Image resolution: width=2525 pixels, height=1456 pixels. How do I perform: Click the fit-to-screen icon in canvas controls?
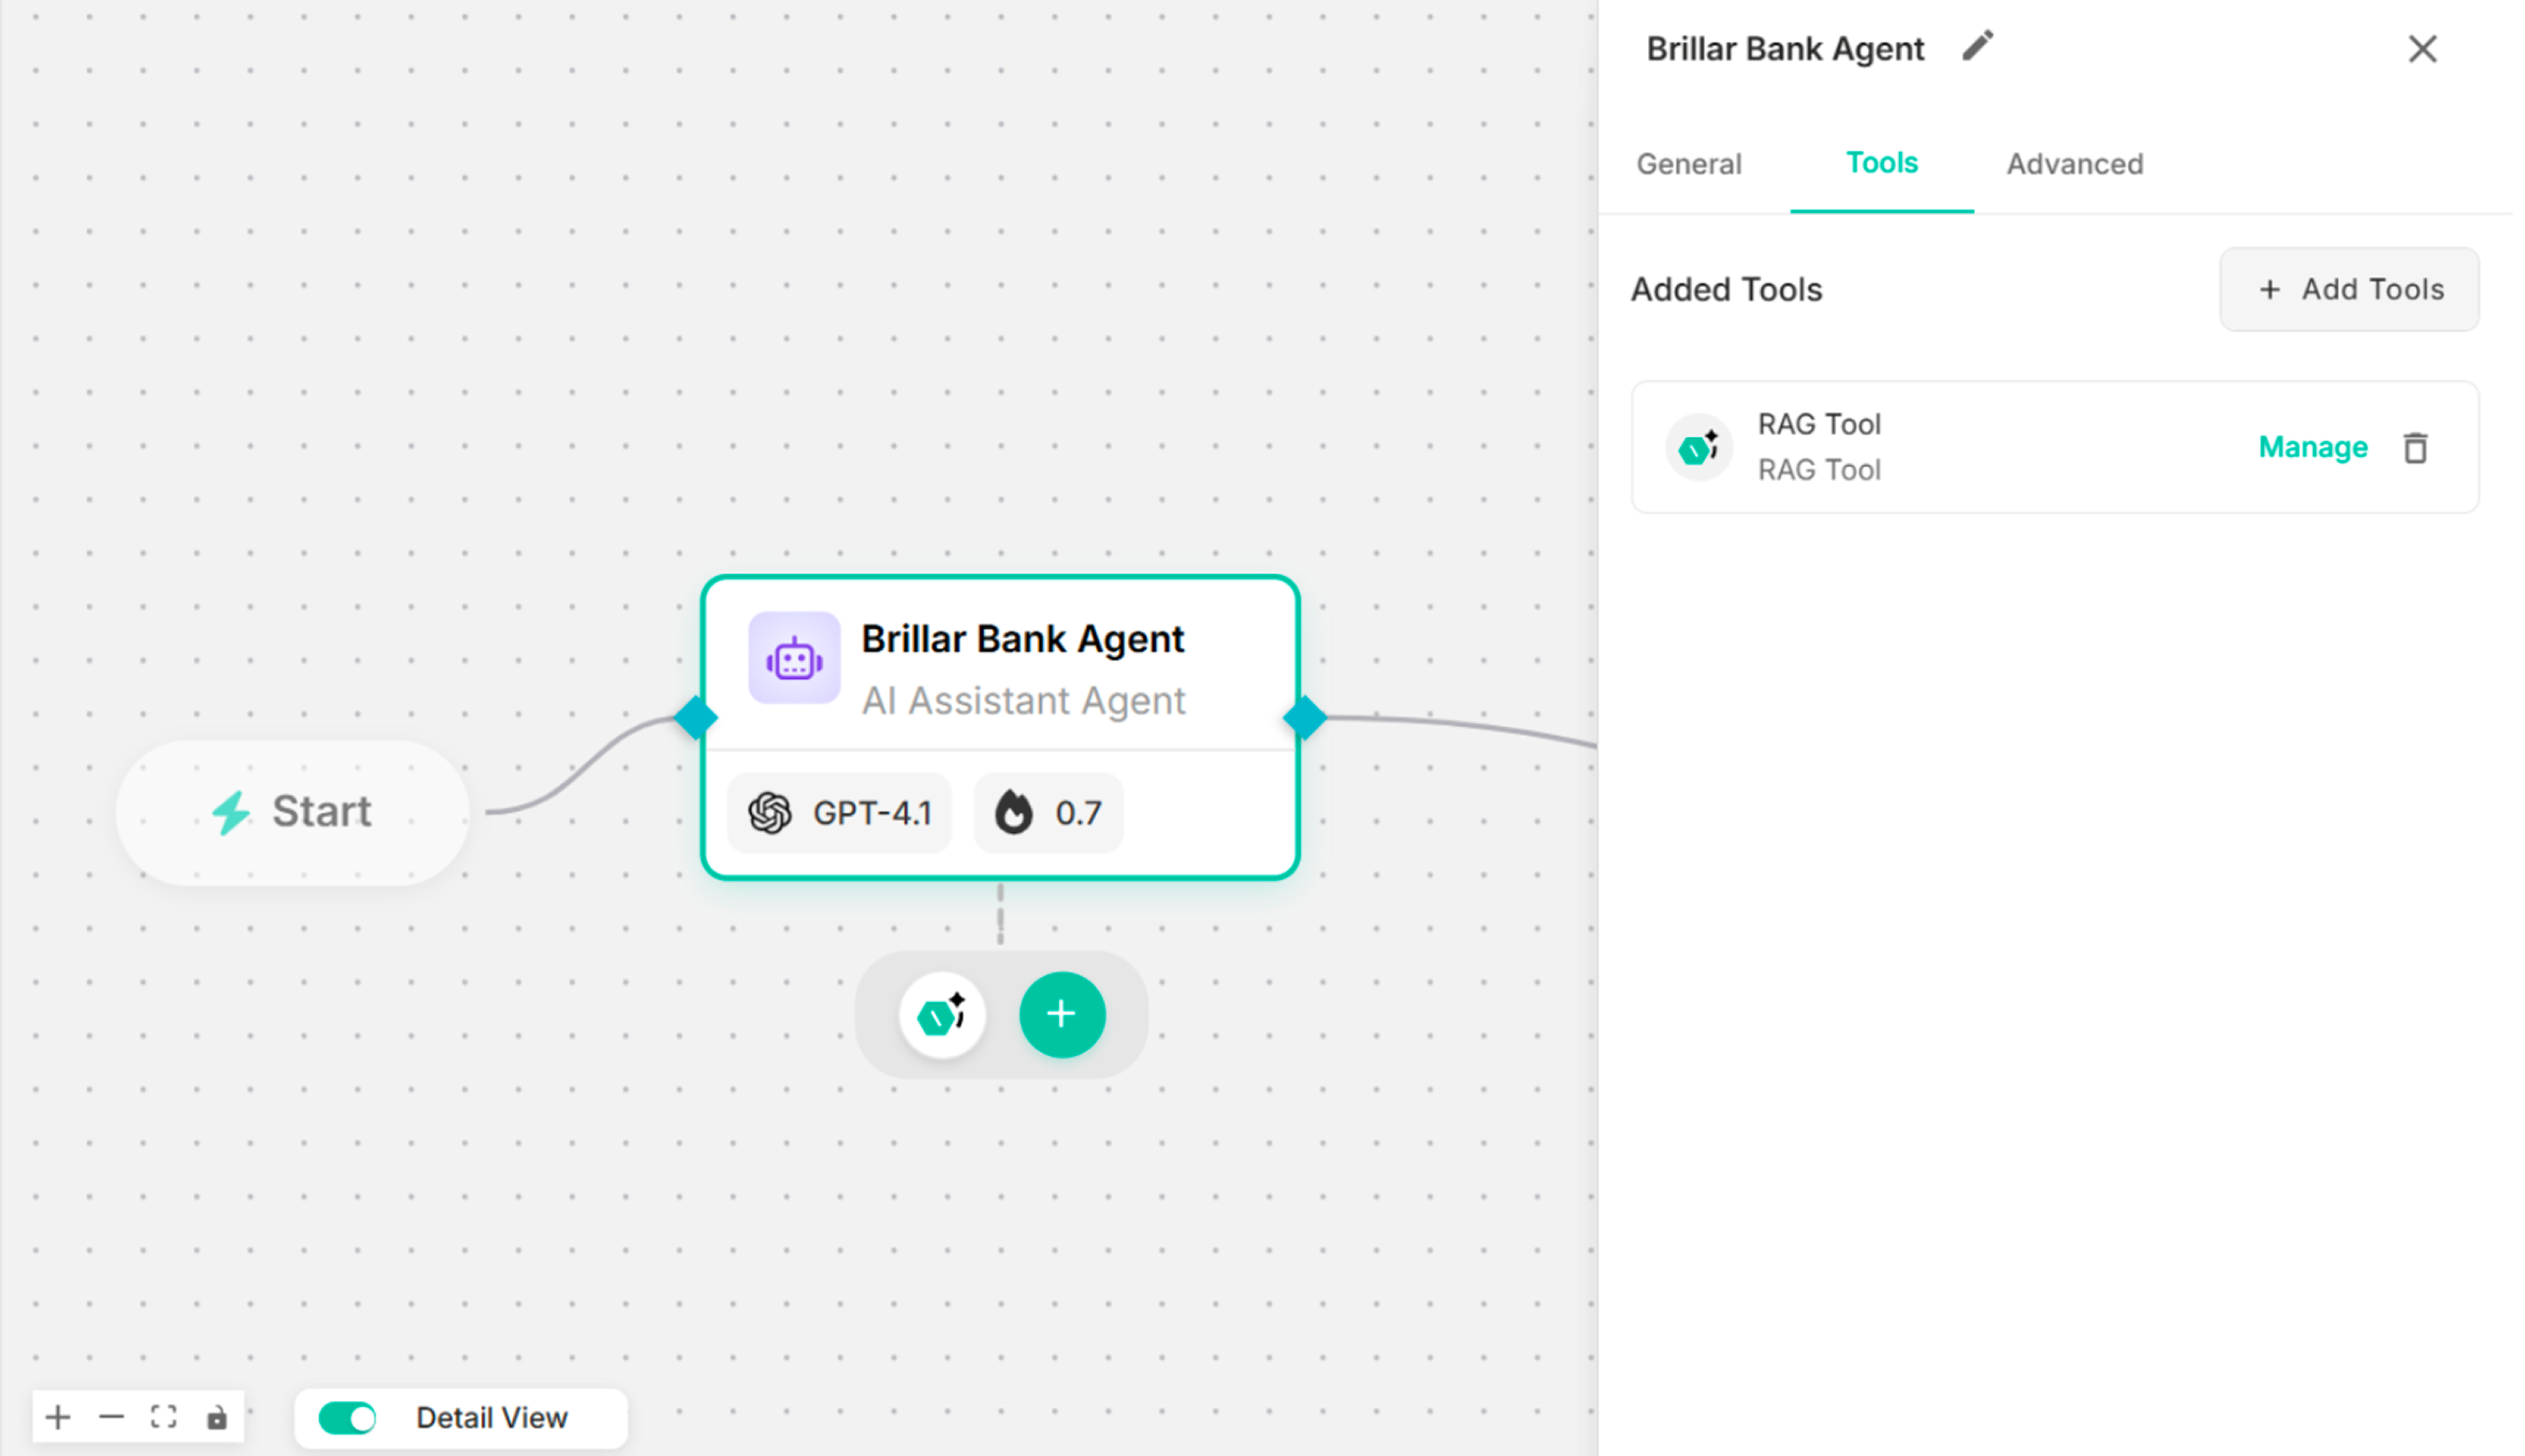(164, 1416)
